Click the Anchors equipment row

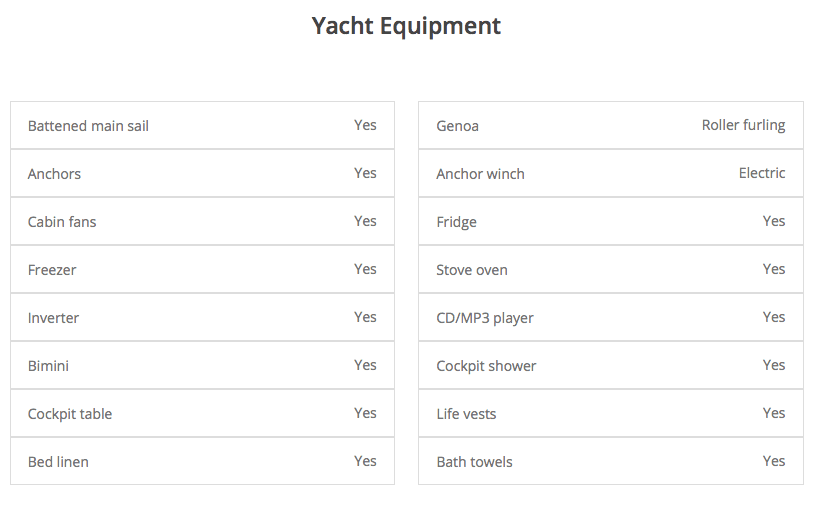202,173
